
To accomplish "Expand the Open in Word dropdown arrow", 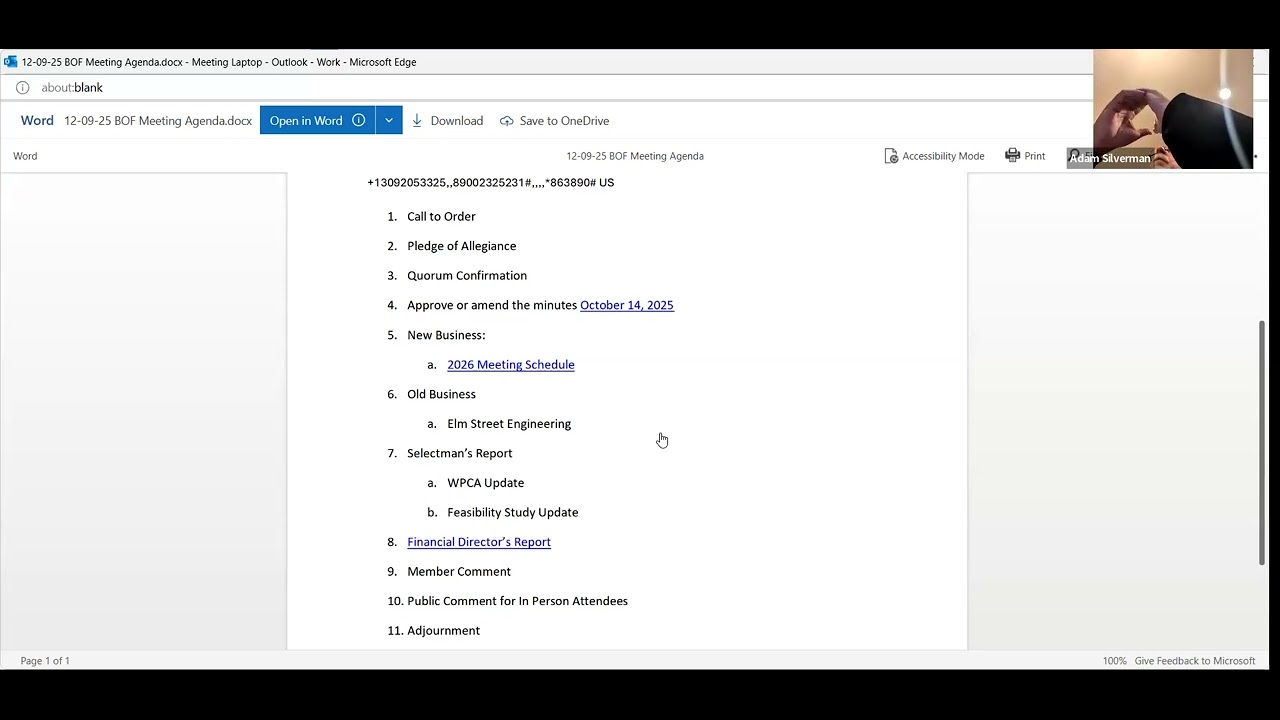I will tap(389, 120).
